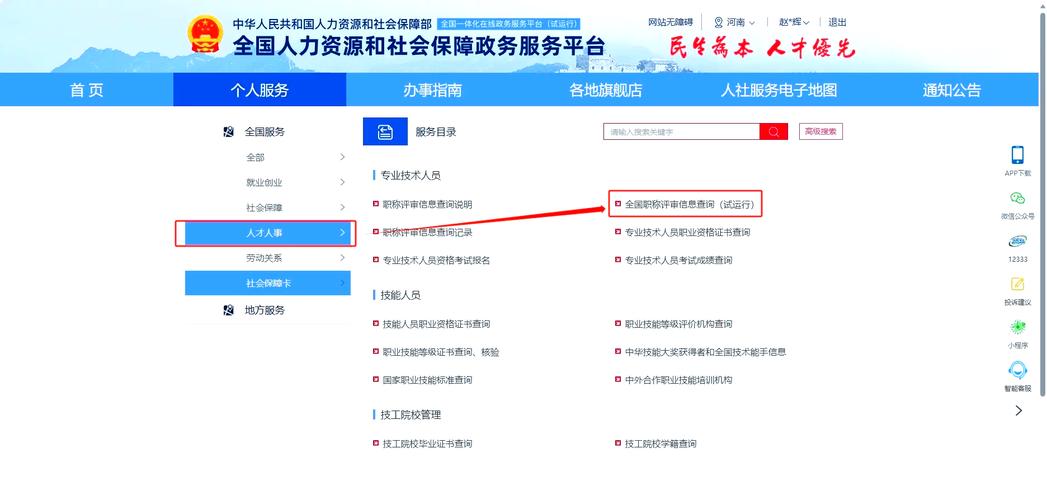
Task: Click the search keyword input field
Action: [681, 132]
